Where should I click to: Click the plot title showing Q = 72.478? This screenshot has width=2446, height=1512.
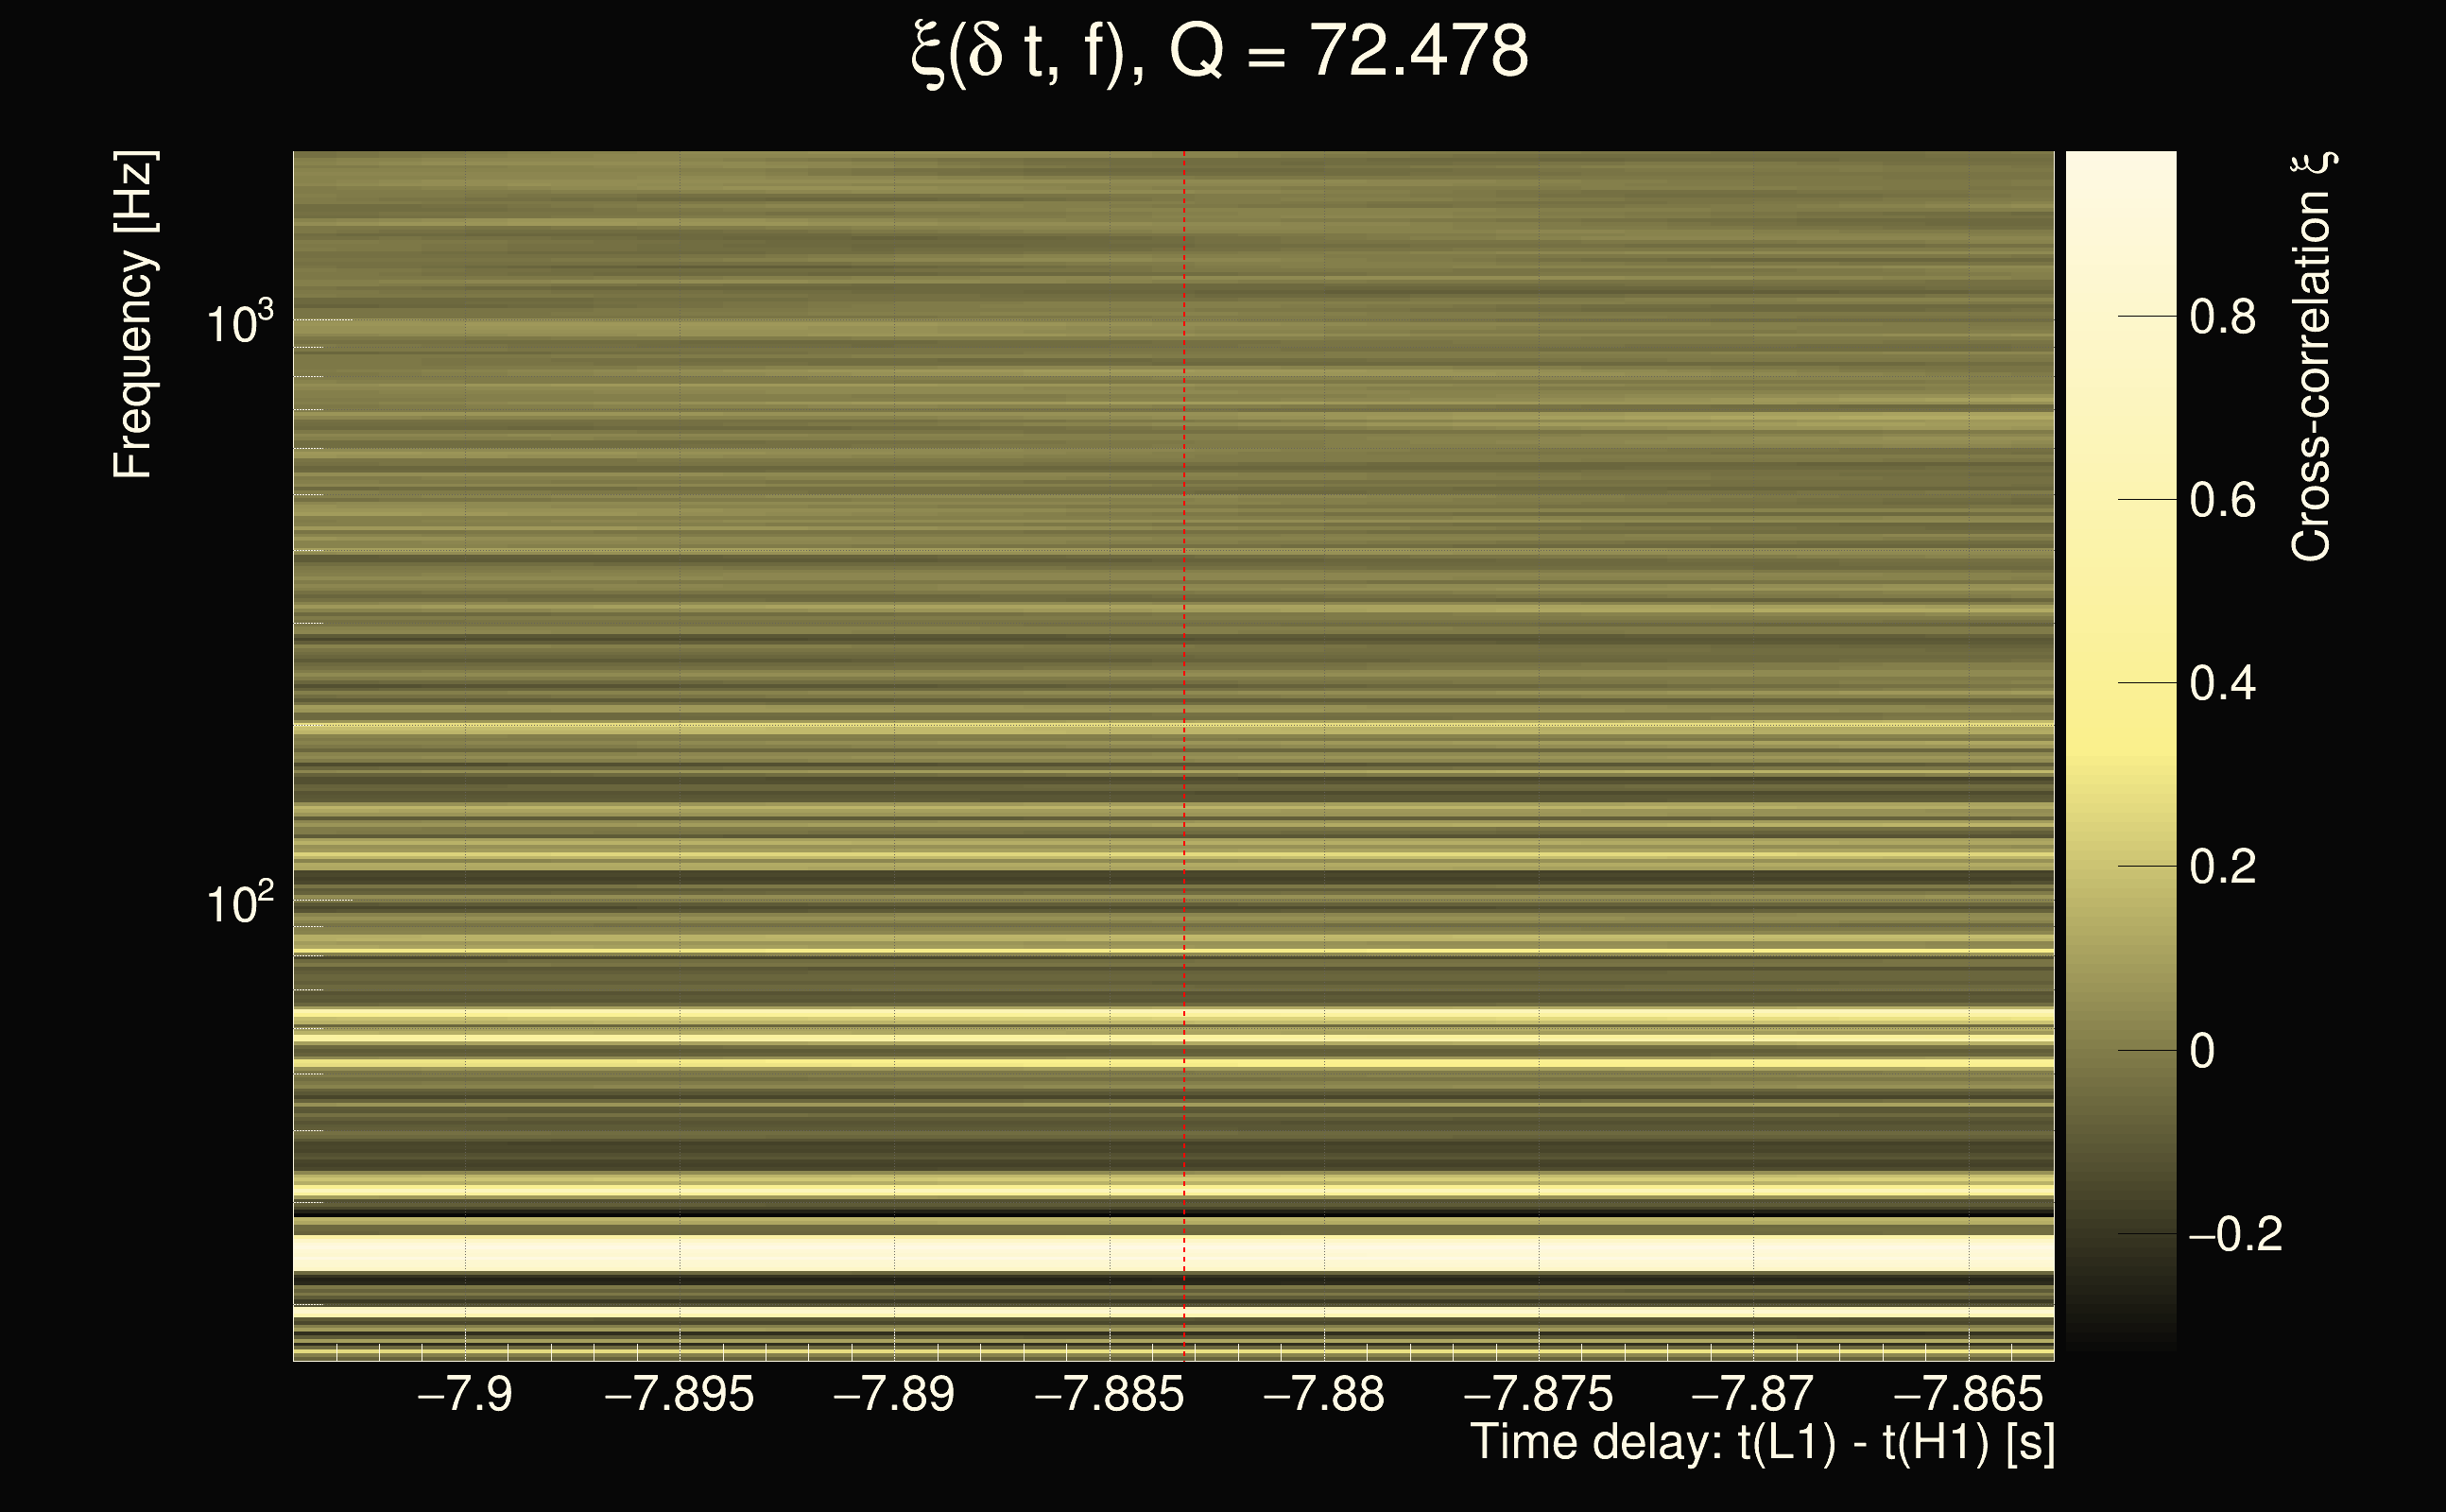1220,52
